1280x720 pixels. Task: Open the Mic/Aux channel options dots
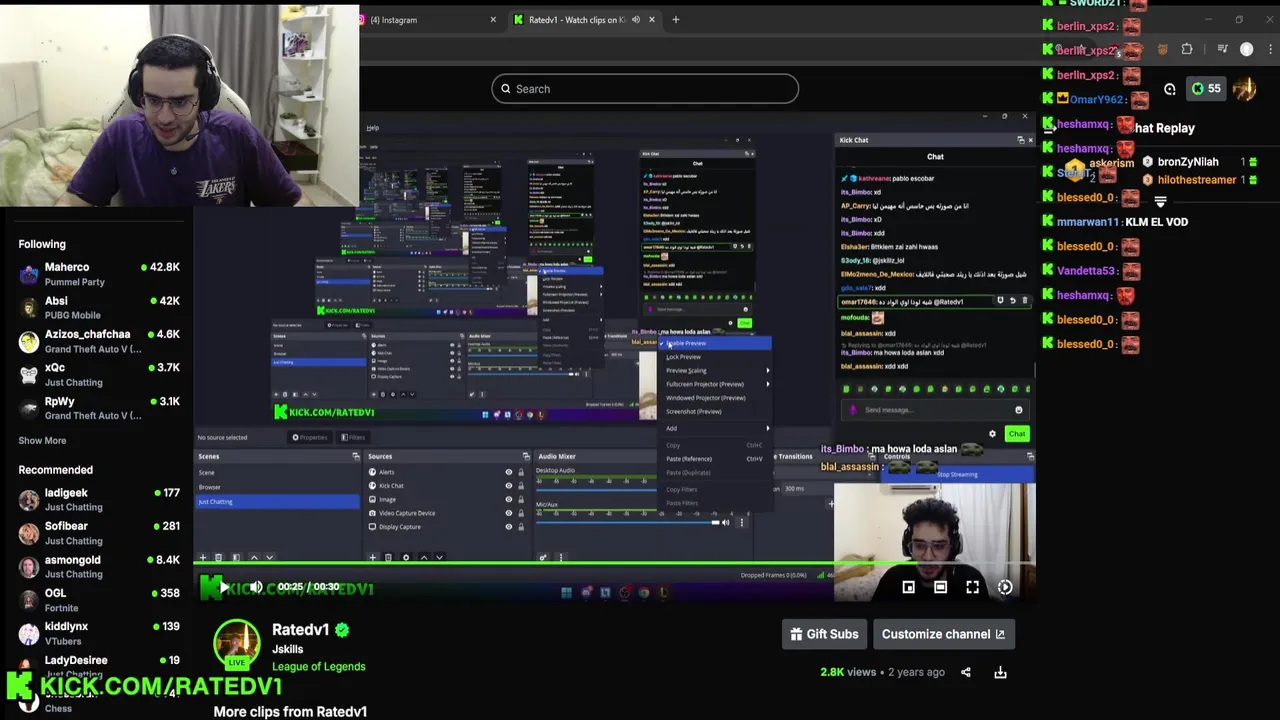coord(741,522)
